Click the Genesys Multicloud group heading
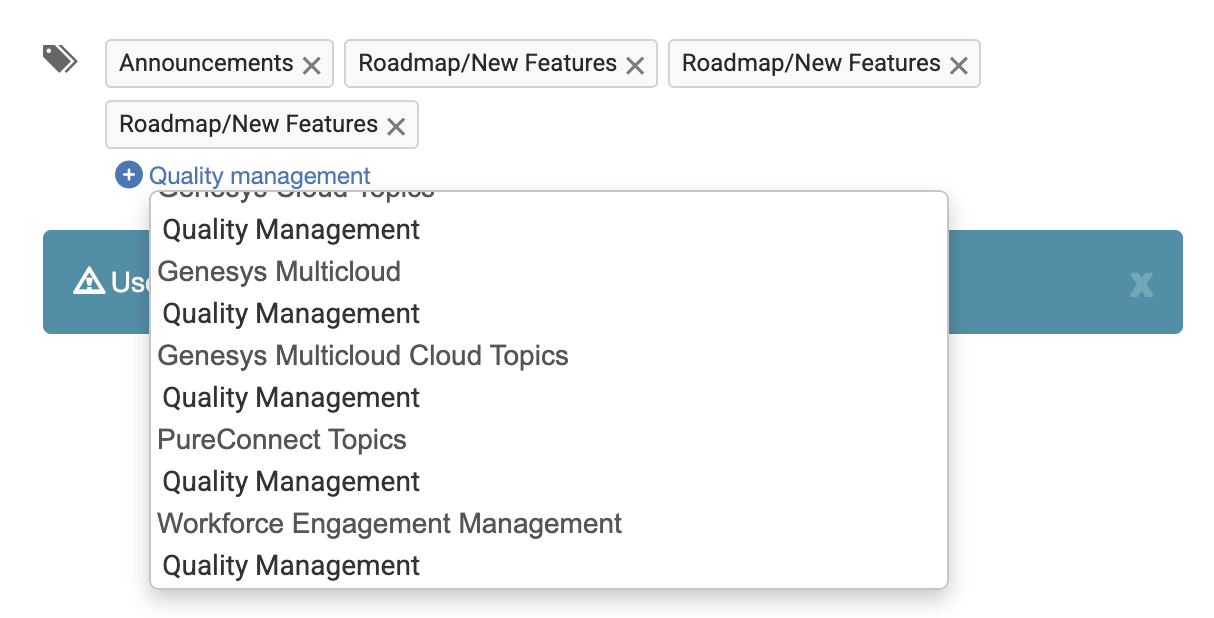This screenshot has height=618, width=1214. (279, 272)
